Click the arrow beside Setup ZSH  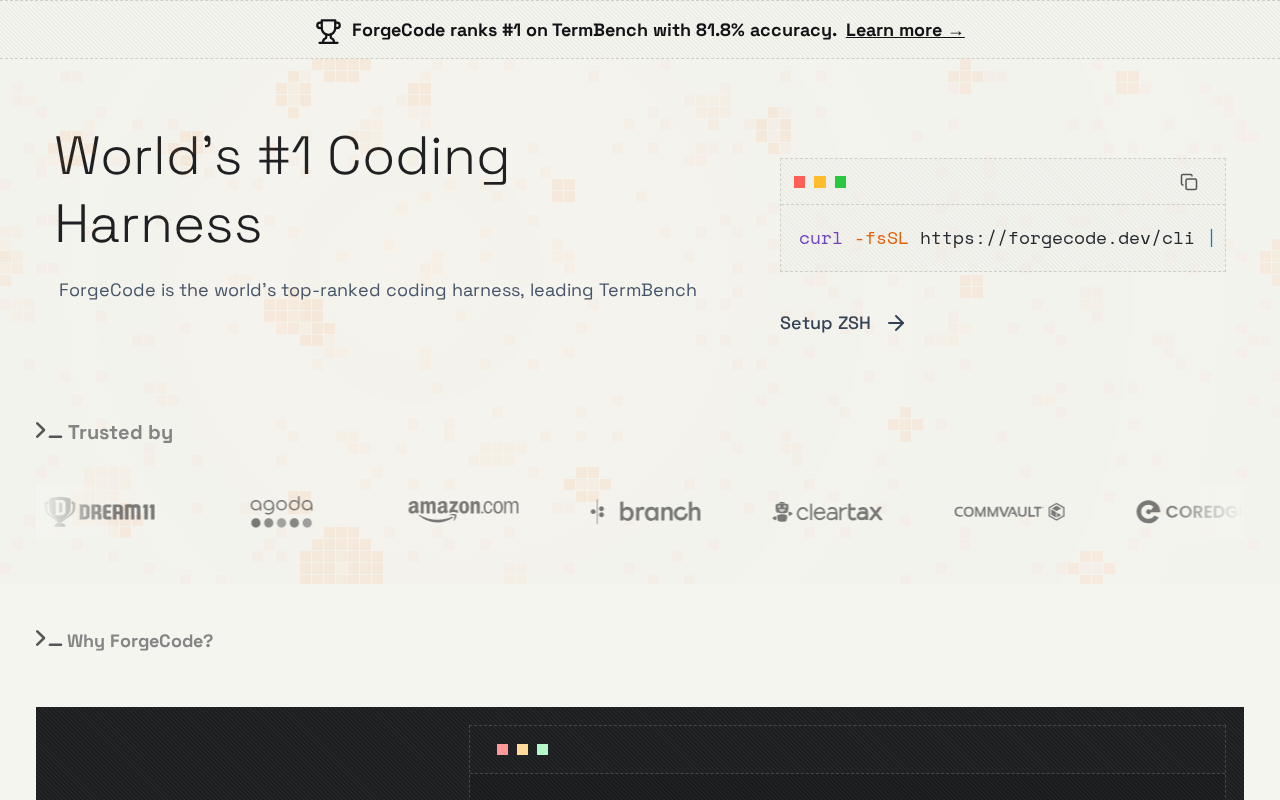pyautogui.click(x=896, y=323)
